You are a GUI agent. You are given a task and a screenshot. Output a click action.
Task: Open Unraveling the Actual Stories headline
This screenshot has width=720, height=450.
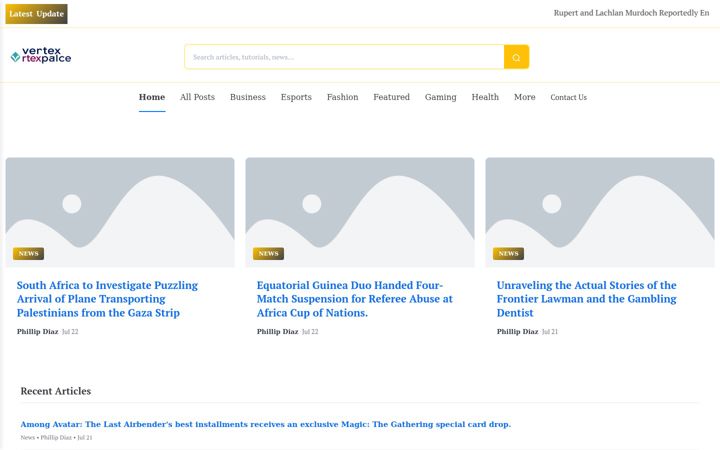586,299
